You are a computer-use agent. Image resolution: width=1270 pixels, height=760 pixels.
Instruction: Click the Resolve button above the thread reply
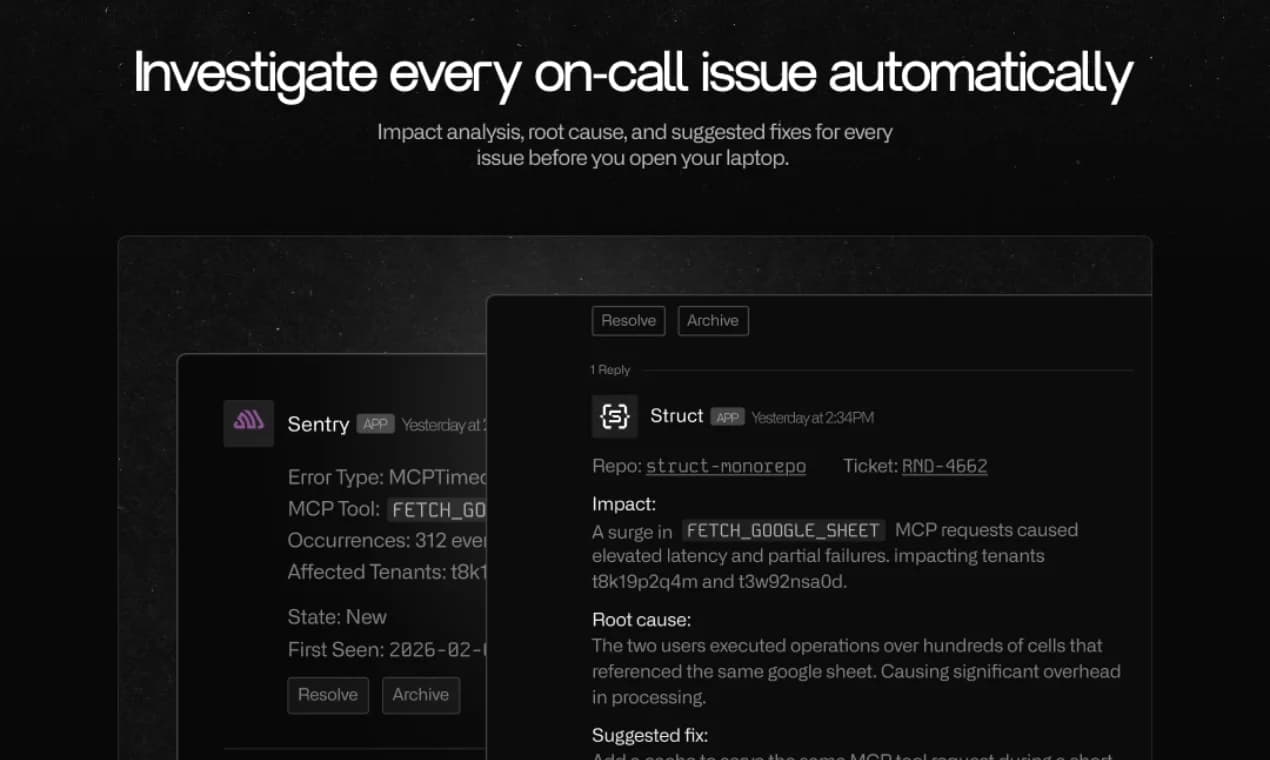[x=628, y=320]
